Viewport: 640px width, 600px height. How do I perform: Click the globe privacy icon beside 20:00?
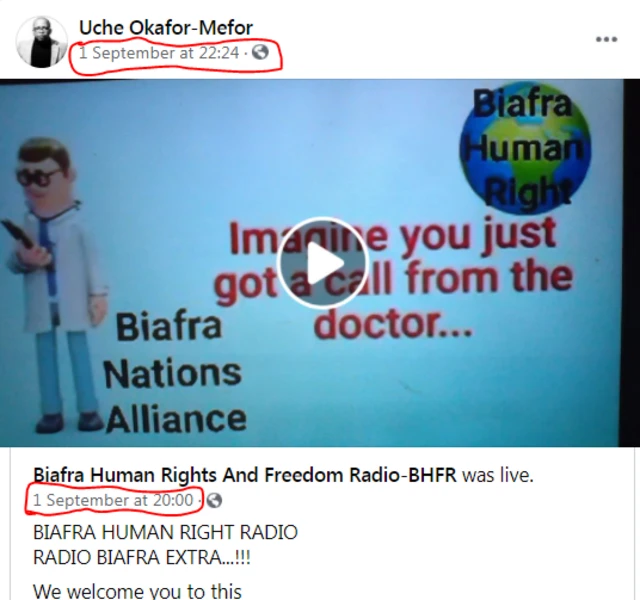coord(214,500)
